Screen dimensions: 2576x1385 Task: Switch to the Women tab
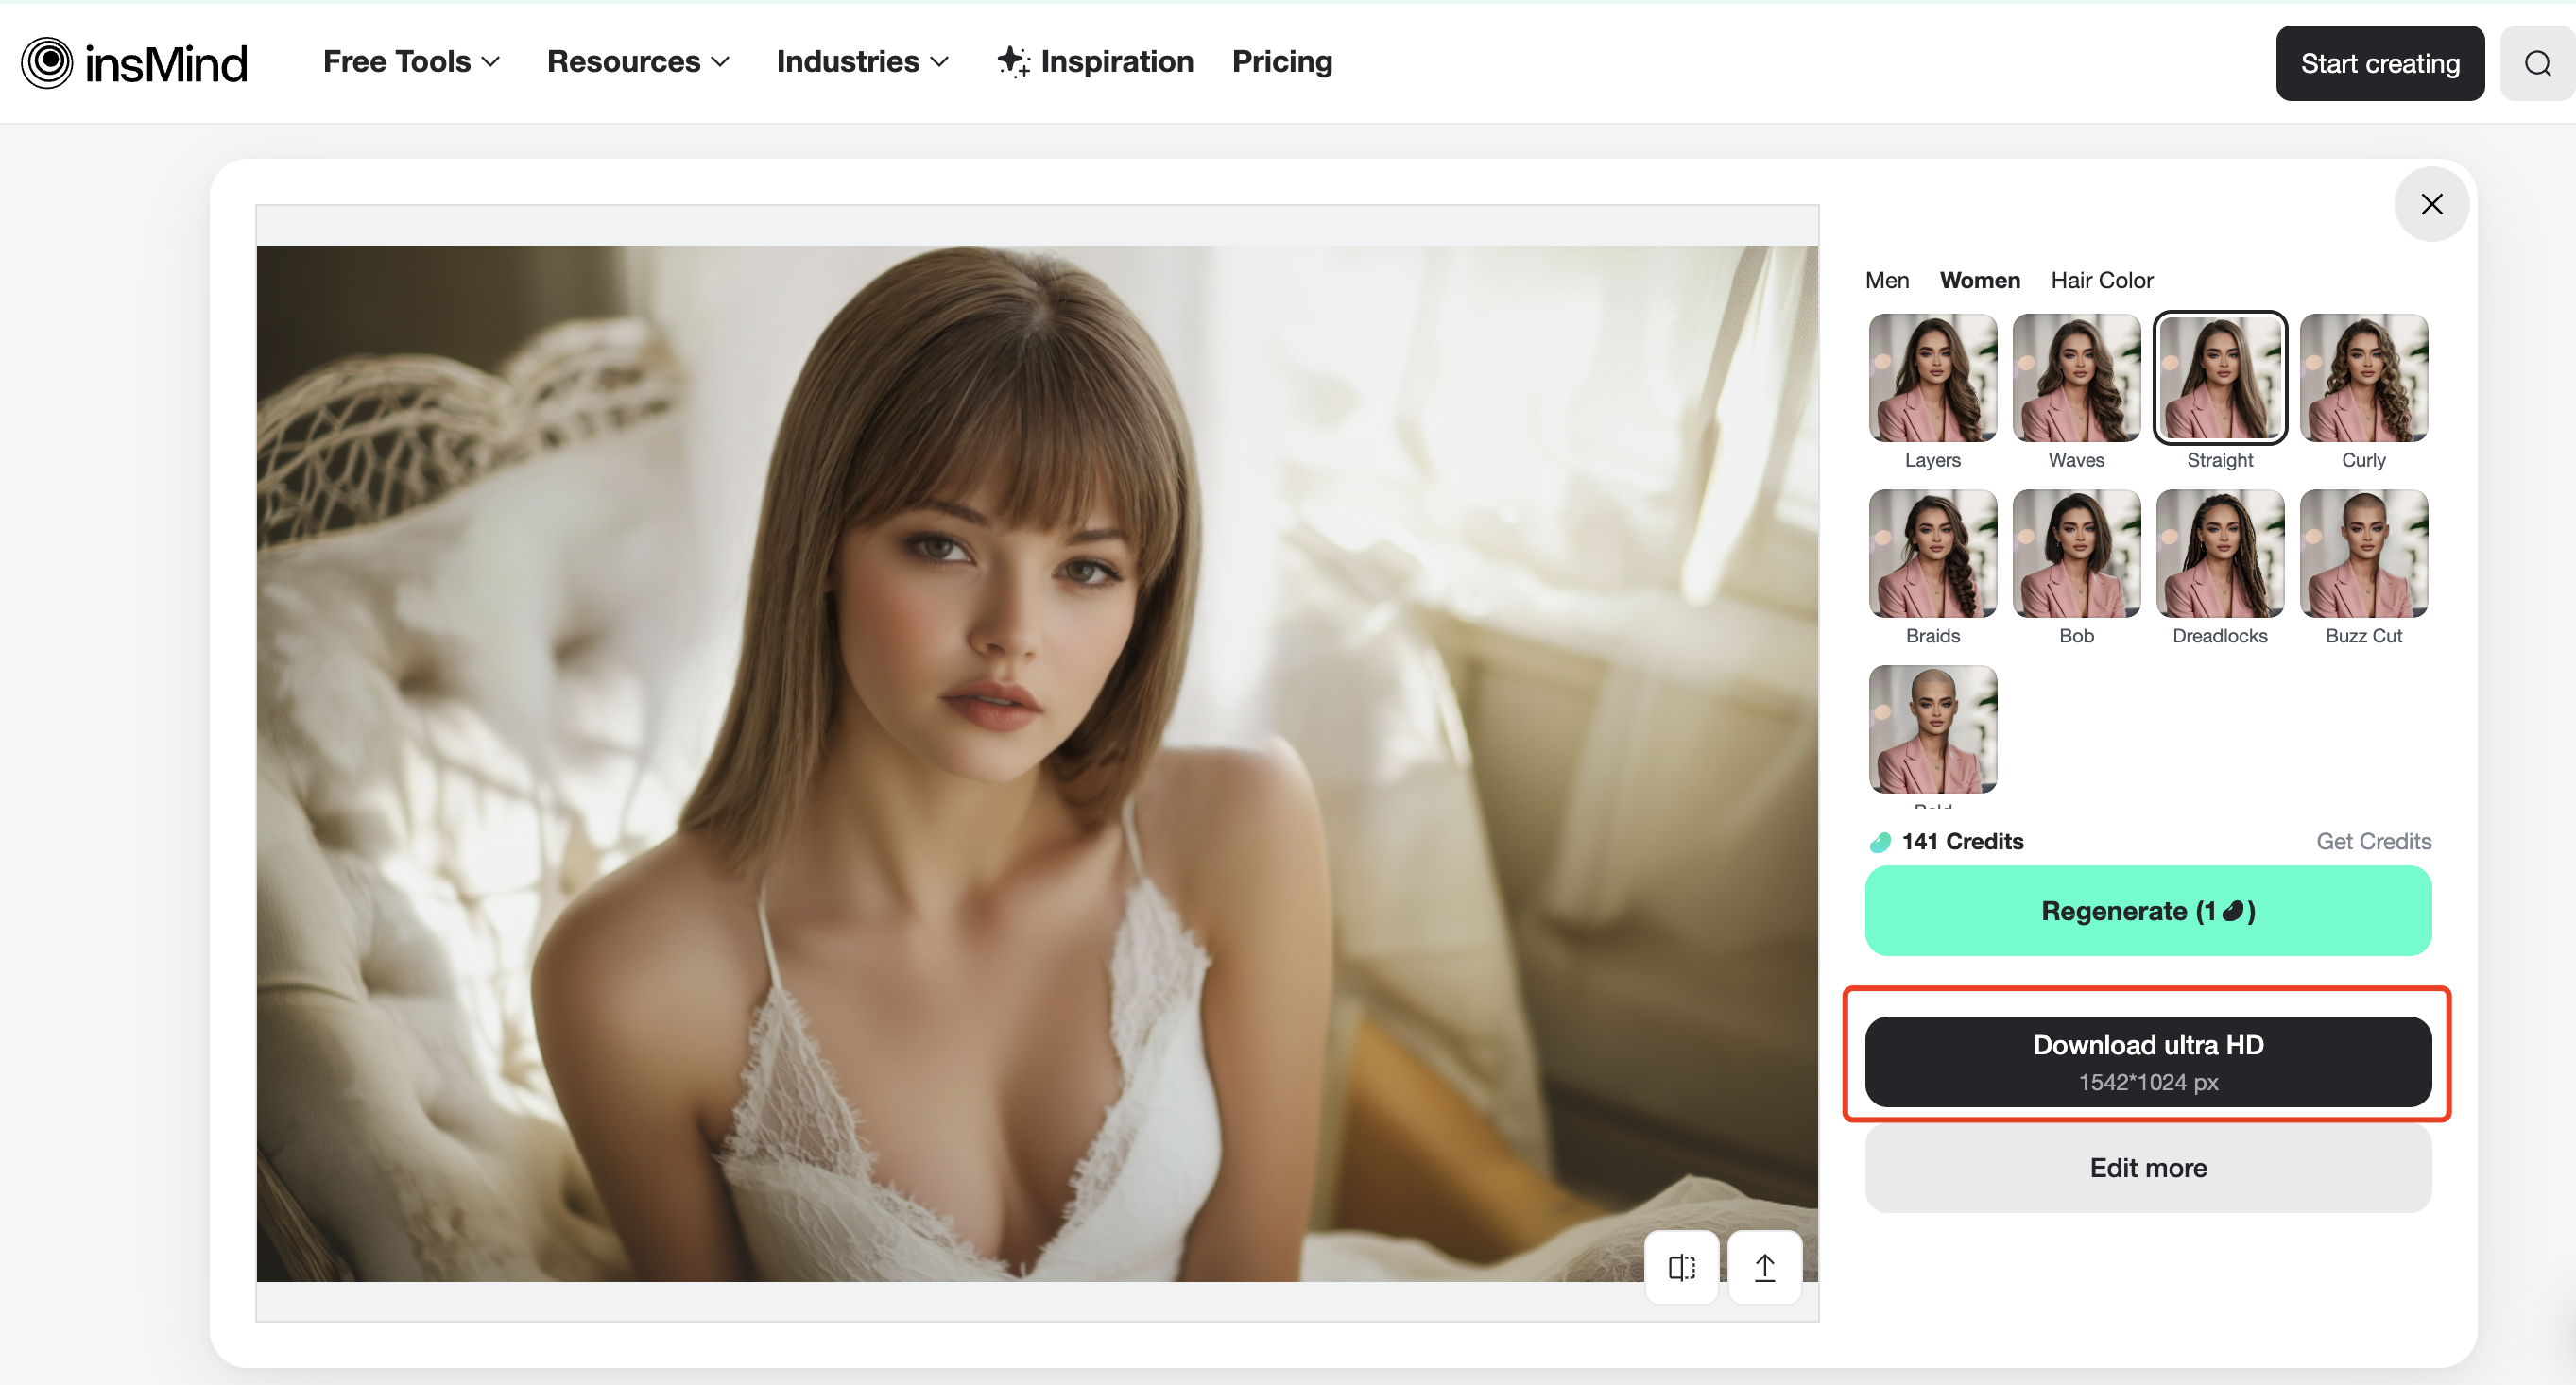[1979, 280]
